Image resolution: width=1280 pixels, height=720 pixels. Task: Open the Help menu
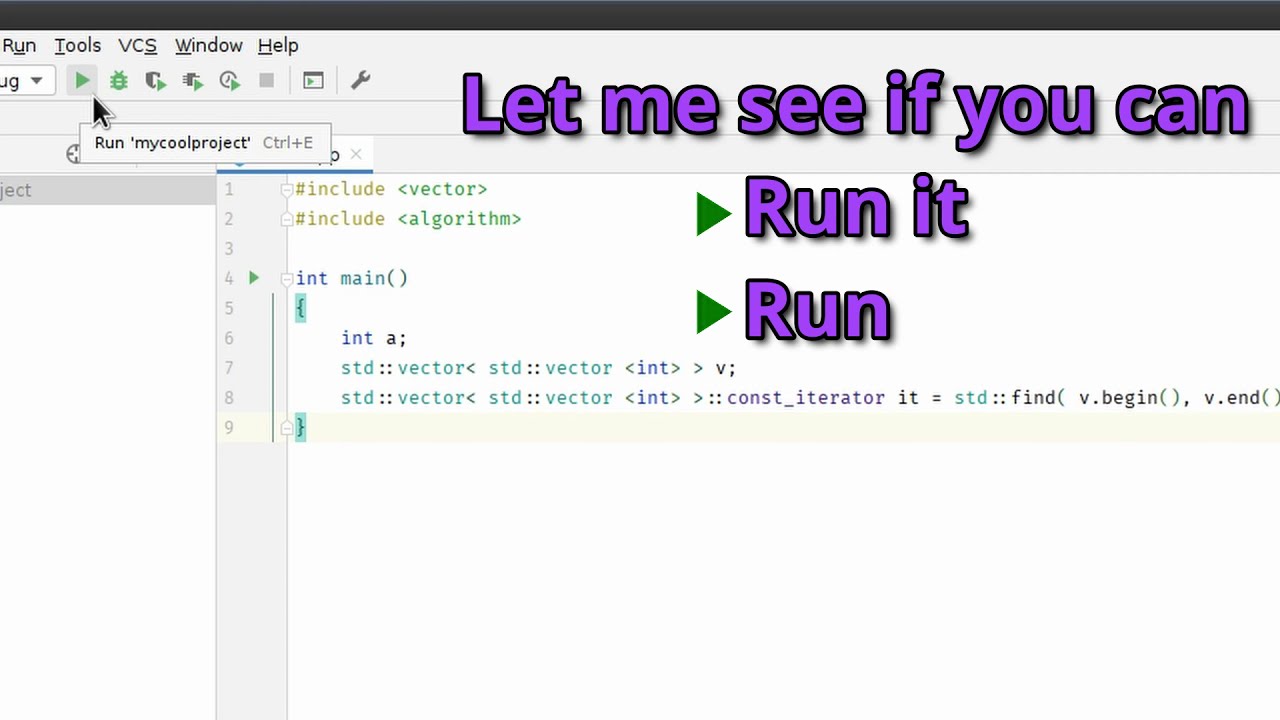click(x=278, y=45)
